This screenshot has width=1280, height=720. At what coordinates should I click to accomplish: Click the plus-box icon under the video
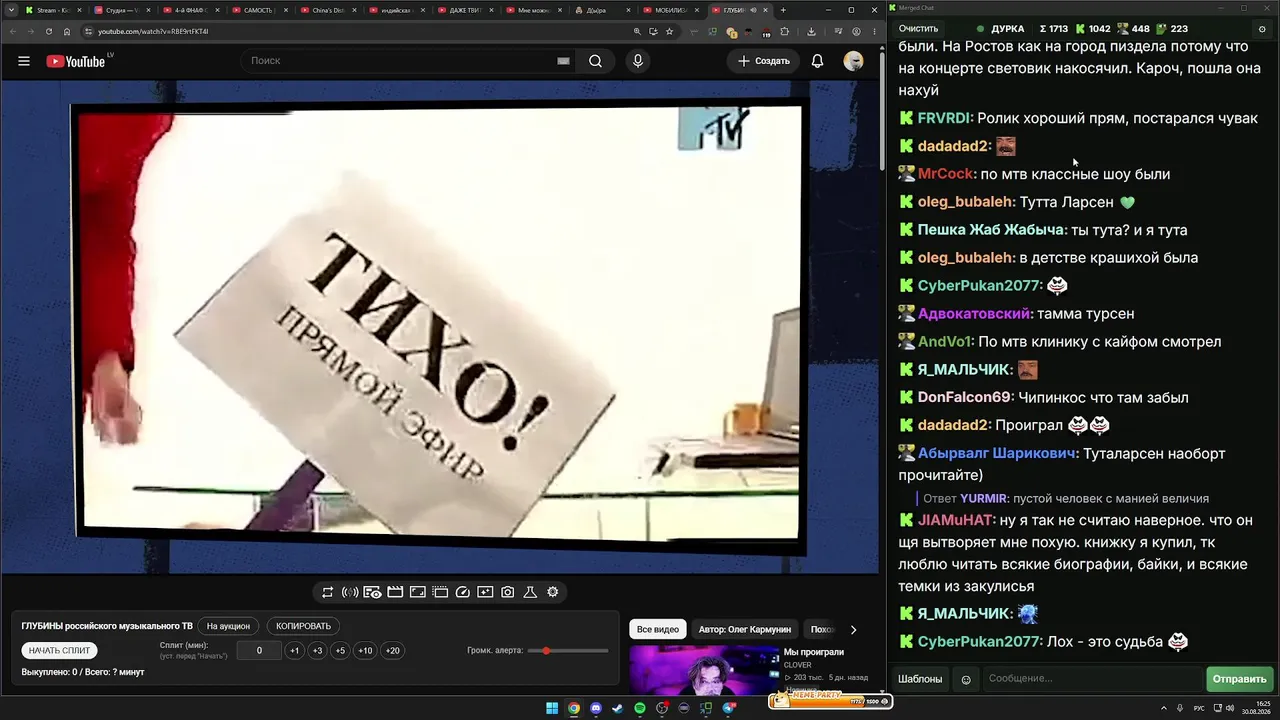(x=485, y=592)
